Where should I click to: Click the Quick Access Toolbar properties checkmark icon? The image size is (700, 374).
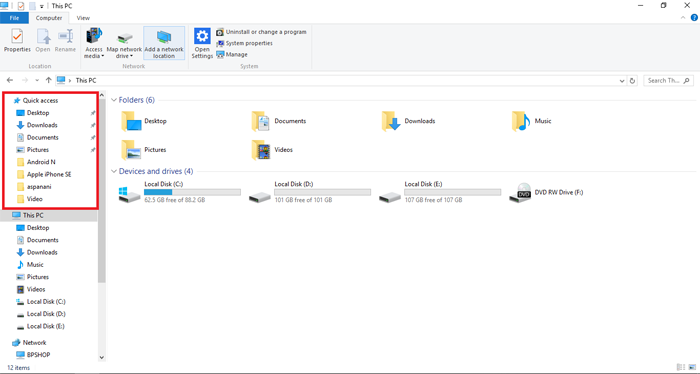click(x=21, y=6)
